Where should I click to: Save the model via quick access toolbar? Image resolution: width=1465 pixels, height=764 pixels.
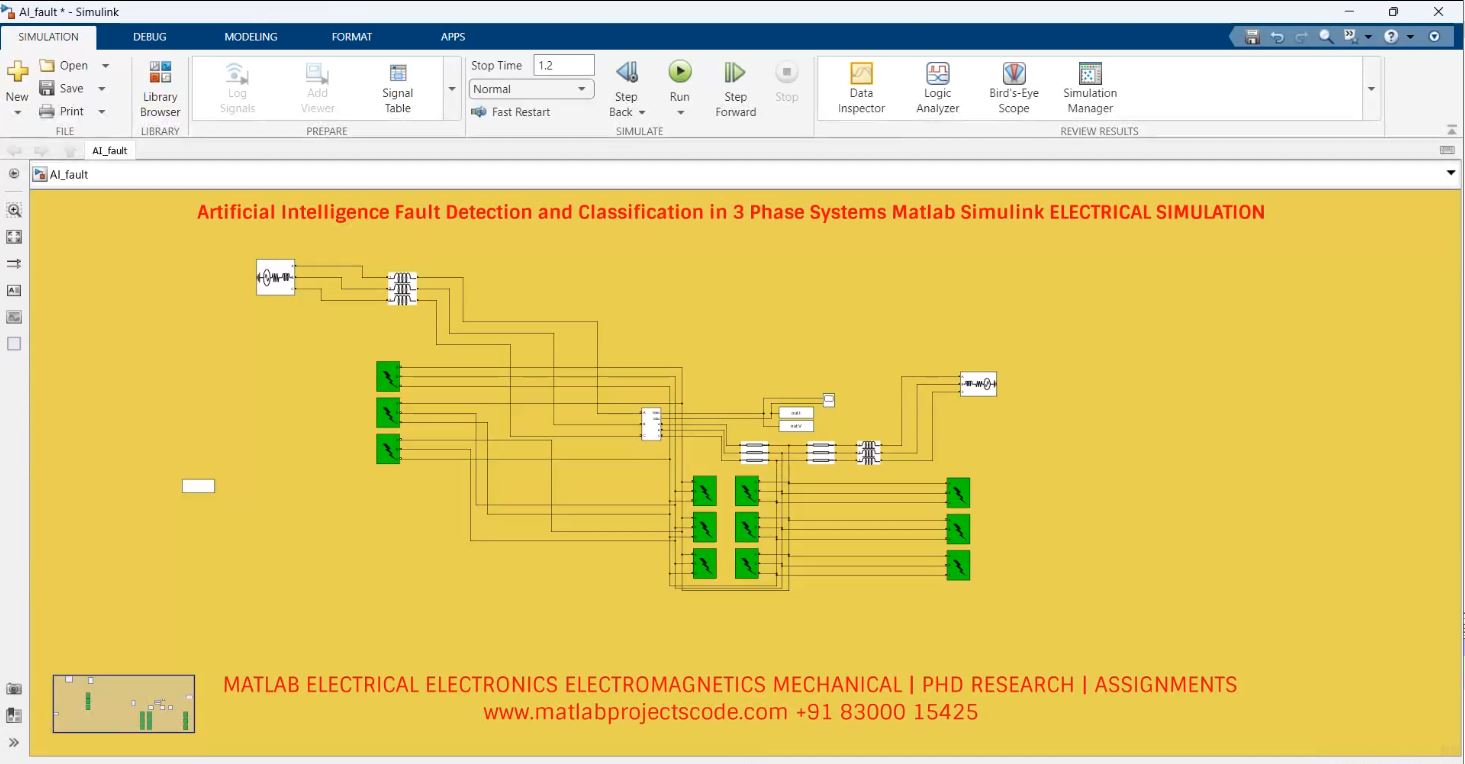click(x=1251, y=35)
